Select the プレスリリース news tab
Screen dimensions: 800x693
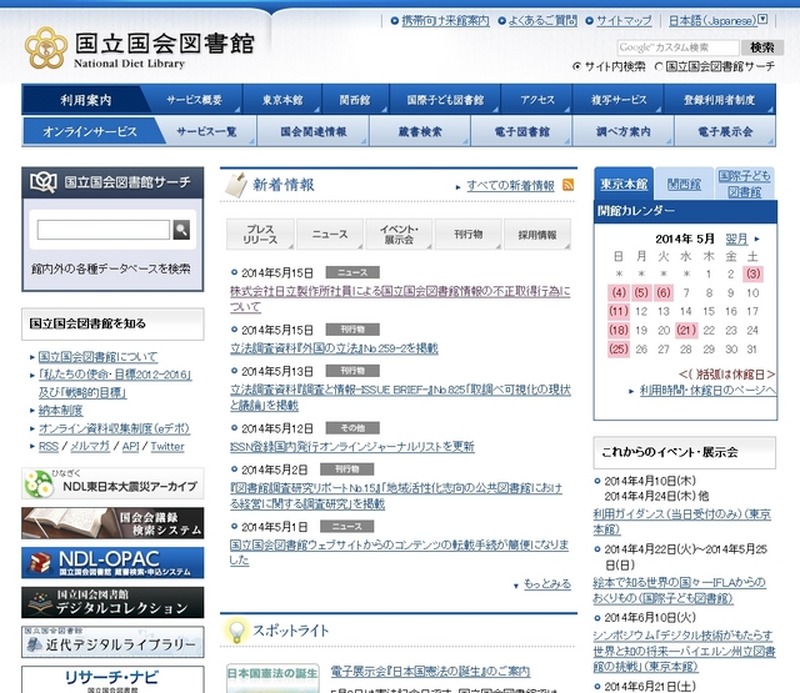click(260, 235)
